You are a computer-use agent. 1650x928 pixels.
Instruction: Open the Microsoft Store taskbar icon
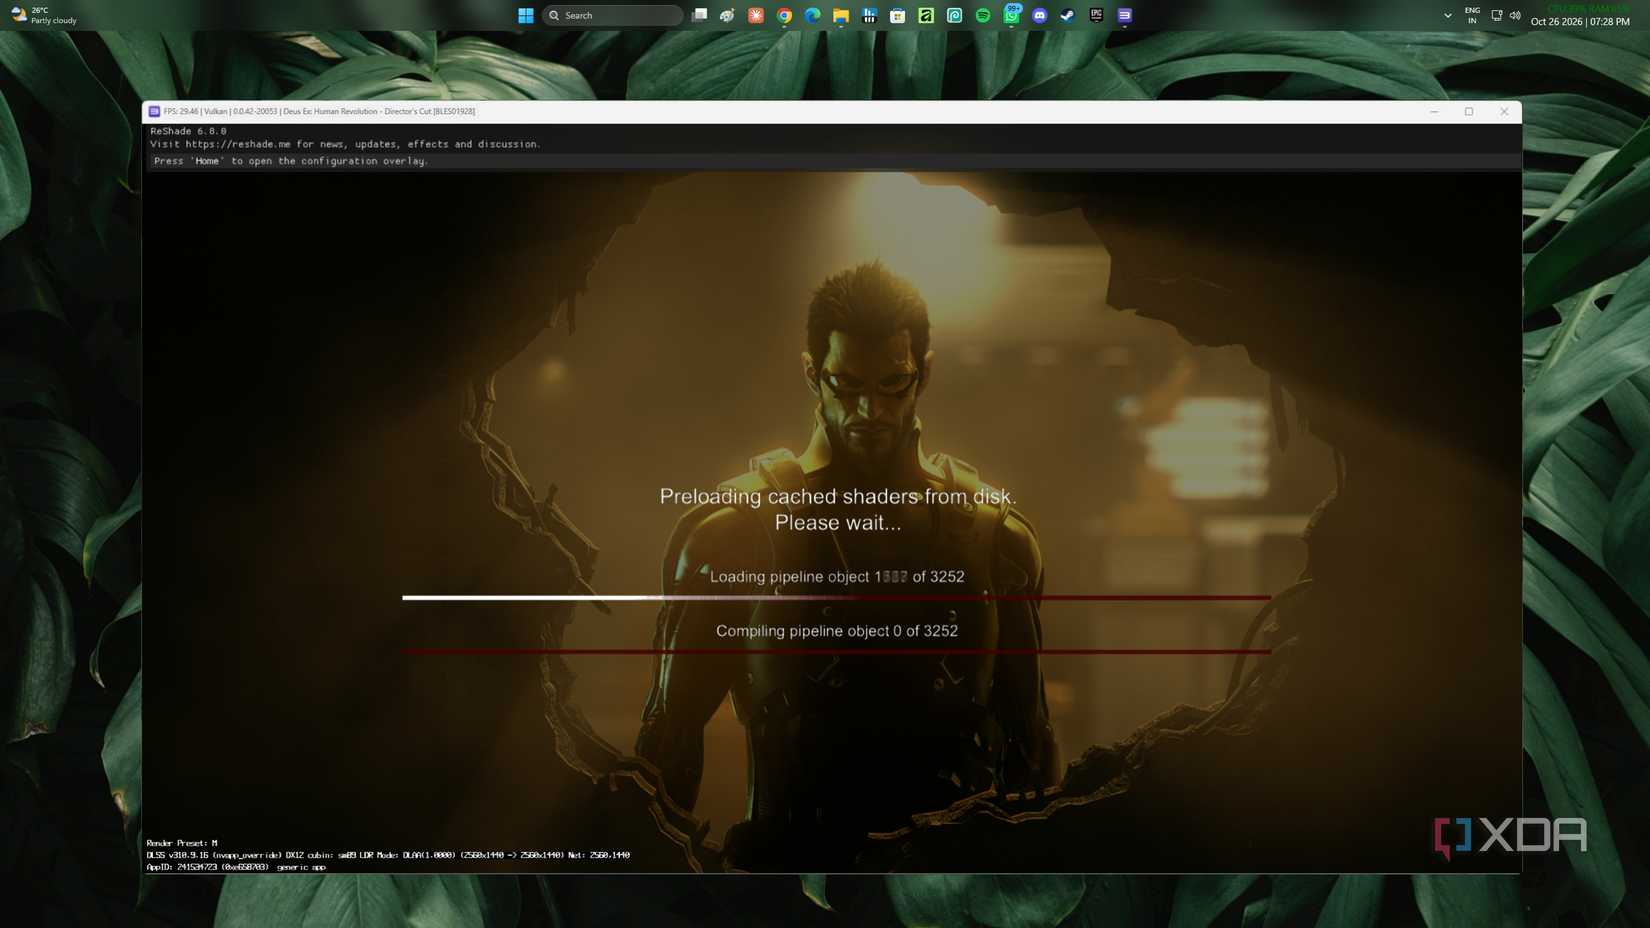(x=898, y=15)
